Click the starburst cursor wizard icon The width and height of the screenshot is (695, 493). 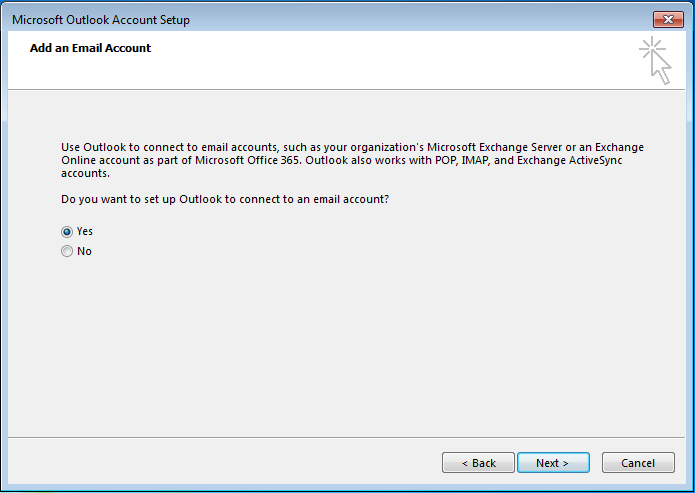point(655,61)
